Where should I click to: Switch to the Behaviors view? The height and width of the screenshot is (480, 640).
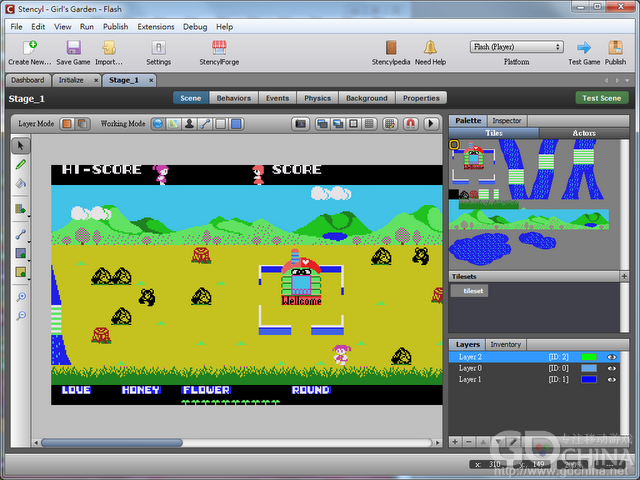[233, 98]
